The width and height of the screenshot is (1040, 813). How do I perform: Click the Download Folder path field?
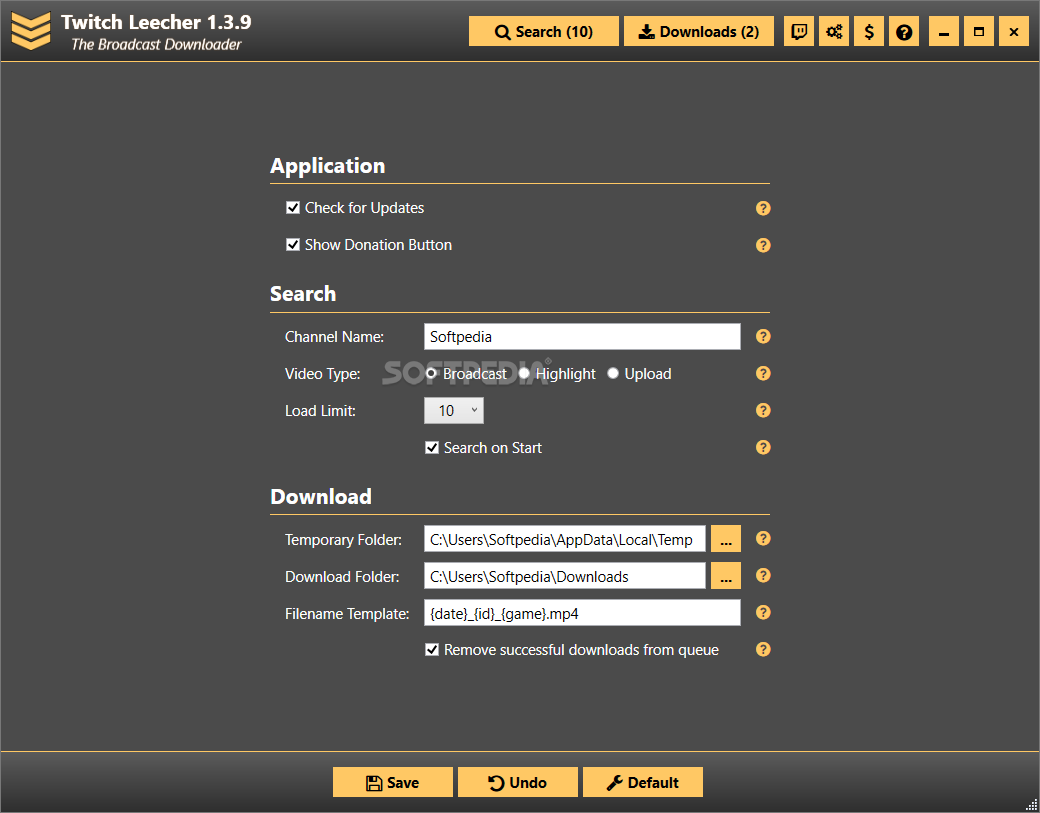click(x=565, y=576)
